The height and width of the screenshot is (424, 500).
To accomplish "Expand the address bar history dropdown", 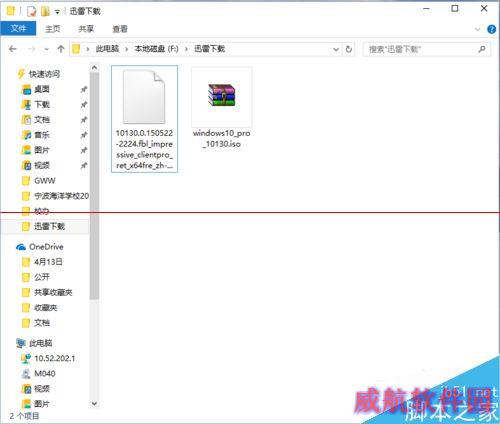I will click(336, 49).
